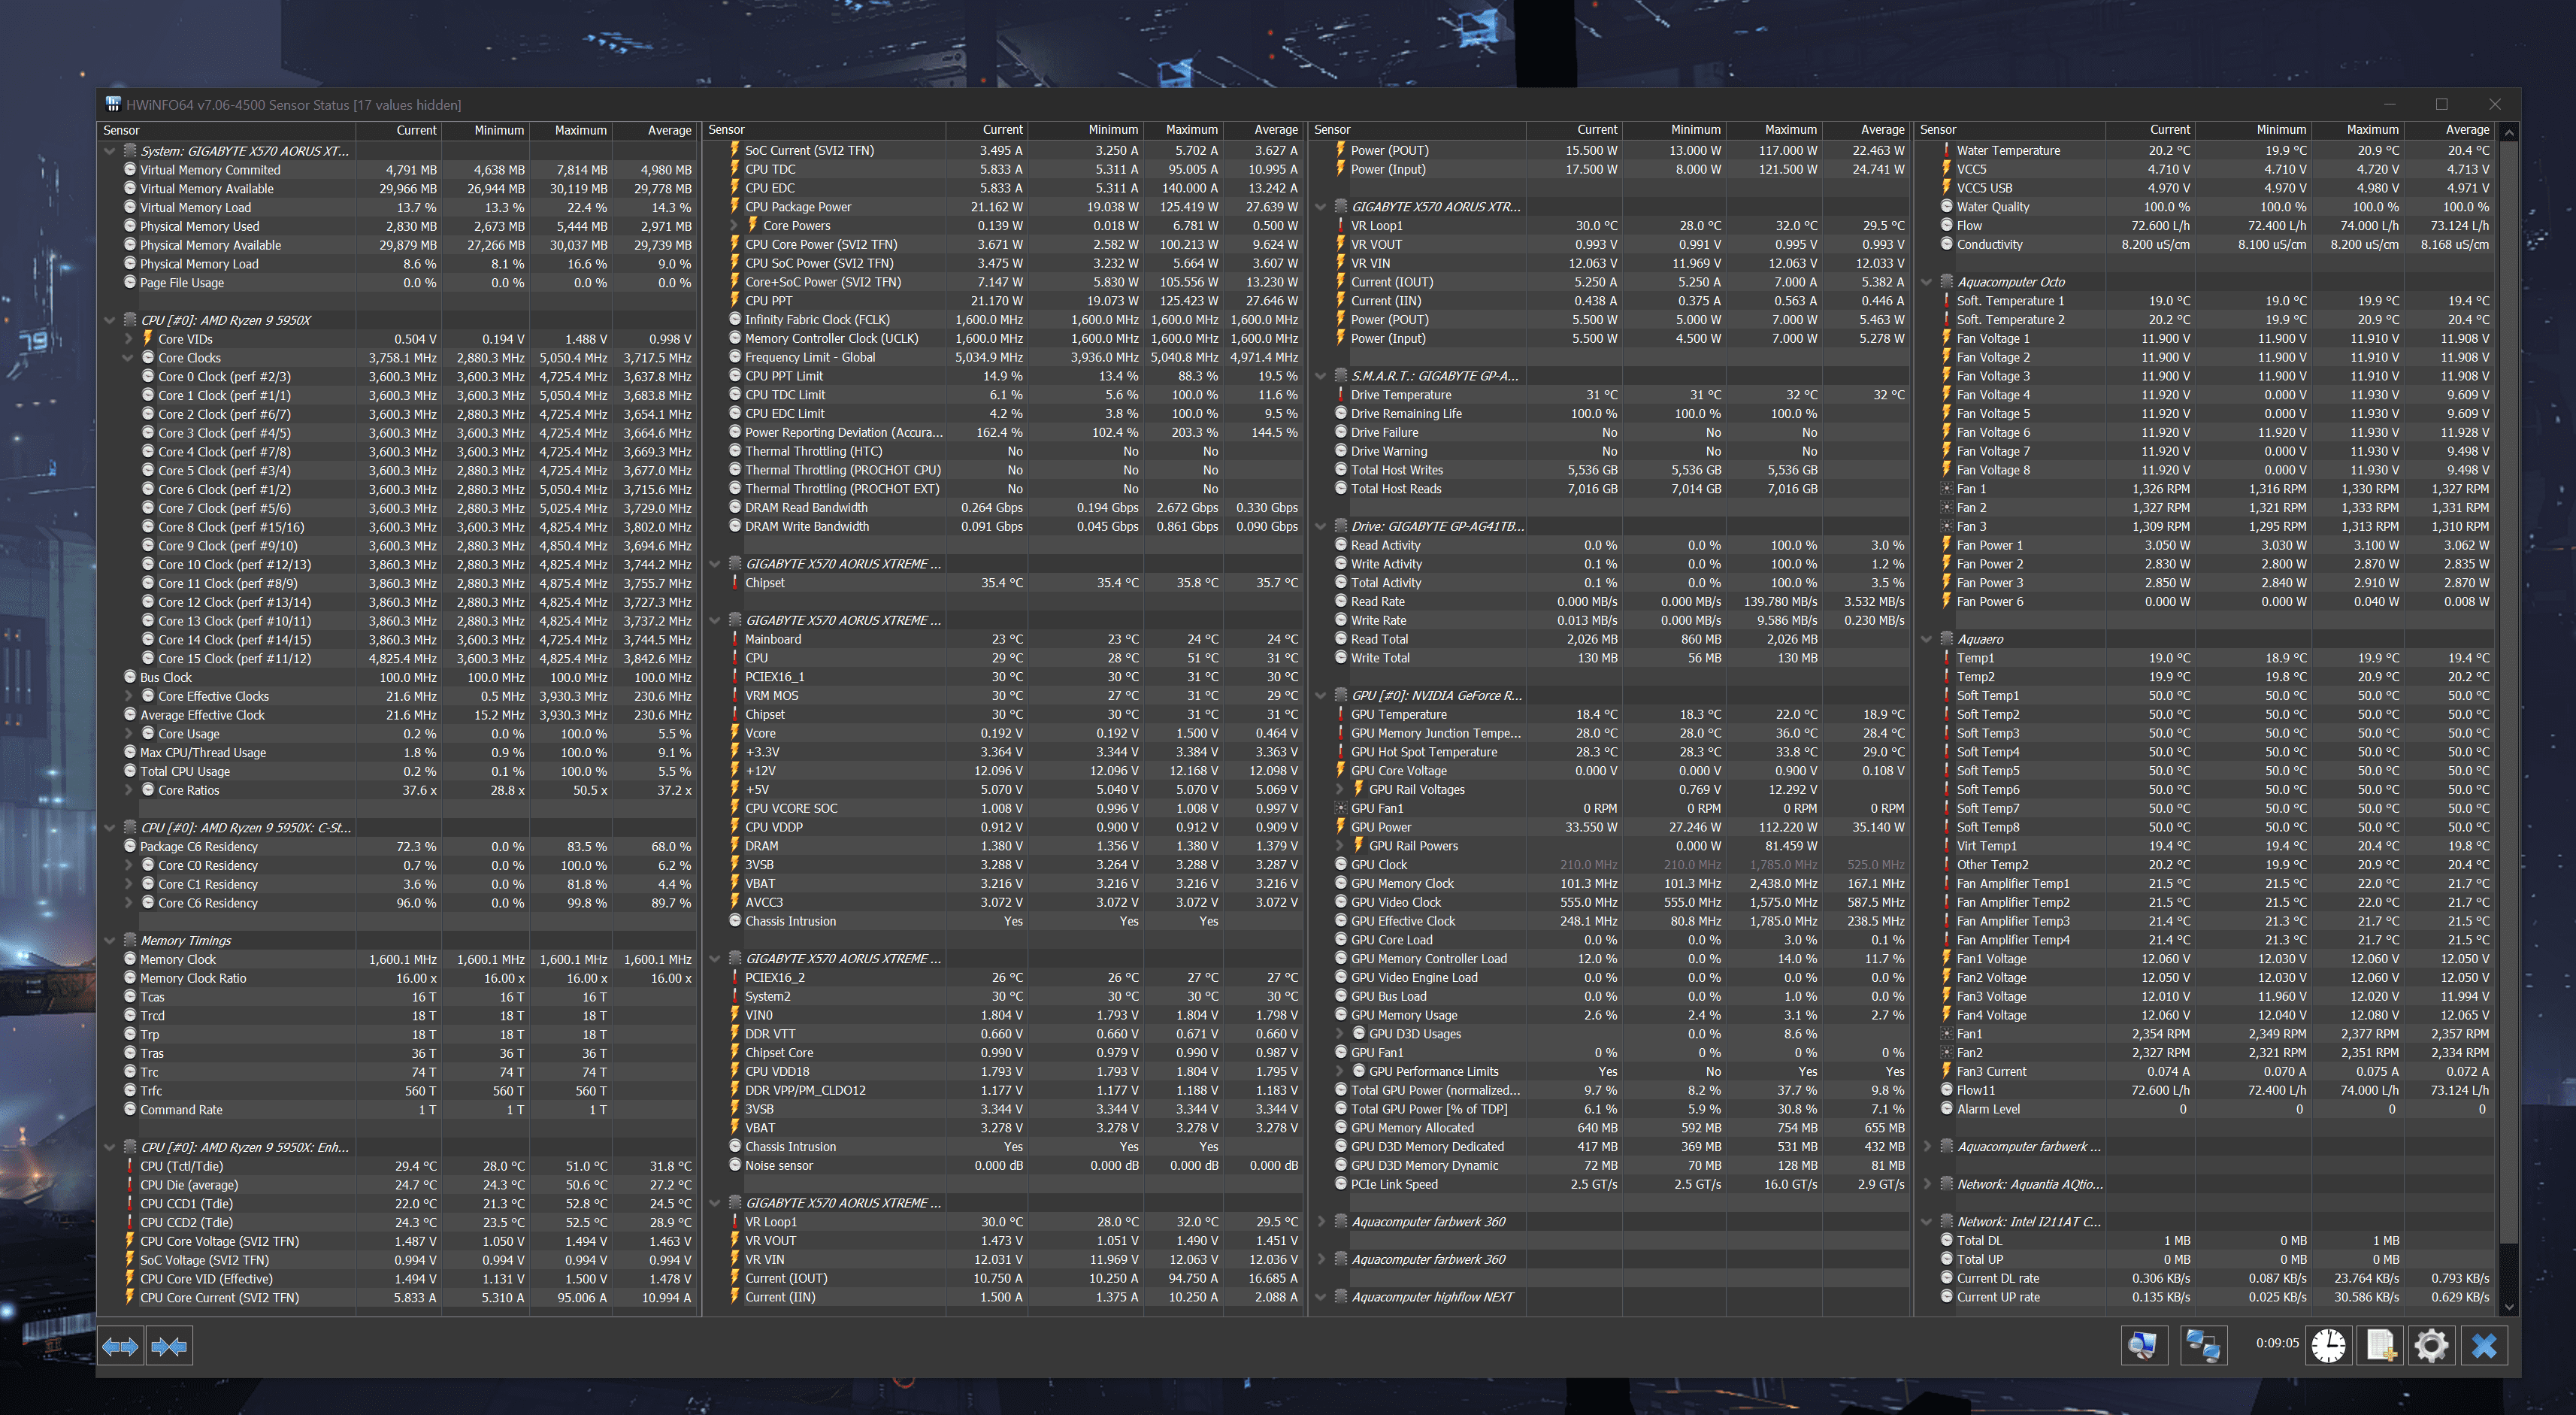Expand the GPU D3D Usages subgroup
This screenshot has height=1415, width=2576.
pyautogui.click(x=1340, y=1034)
